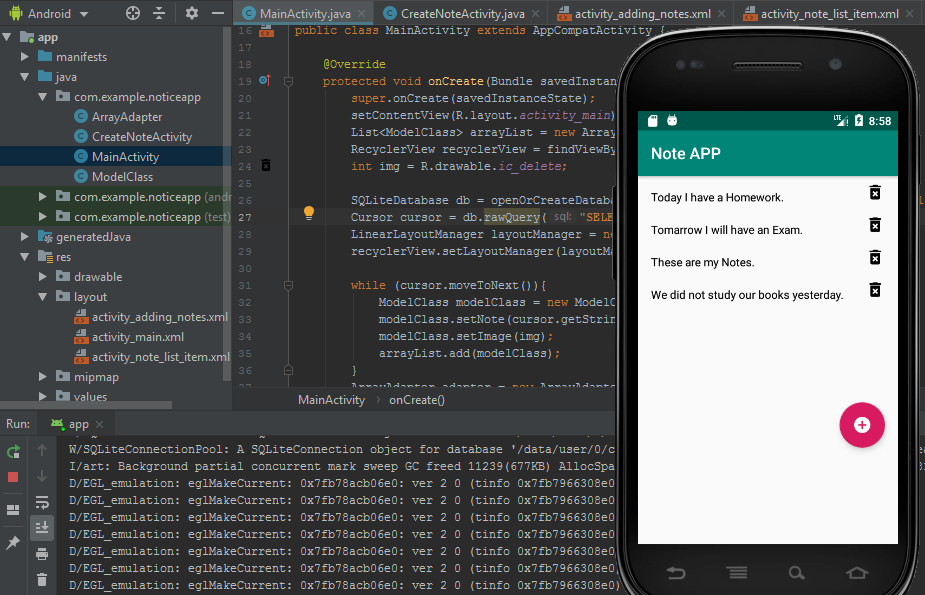This screenshot has width=925, height=595.
Task: Click the scroll-from-source target icon
Action: point(133,13)
